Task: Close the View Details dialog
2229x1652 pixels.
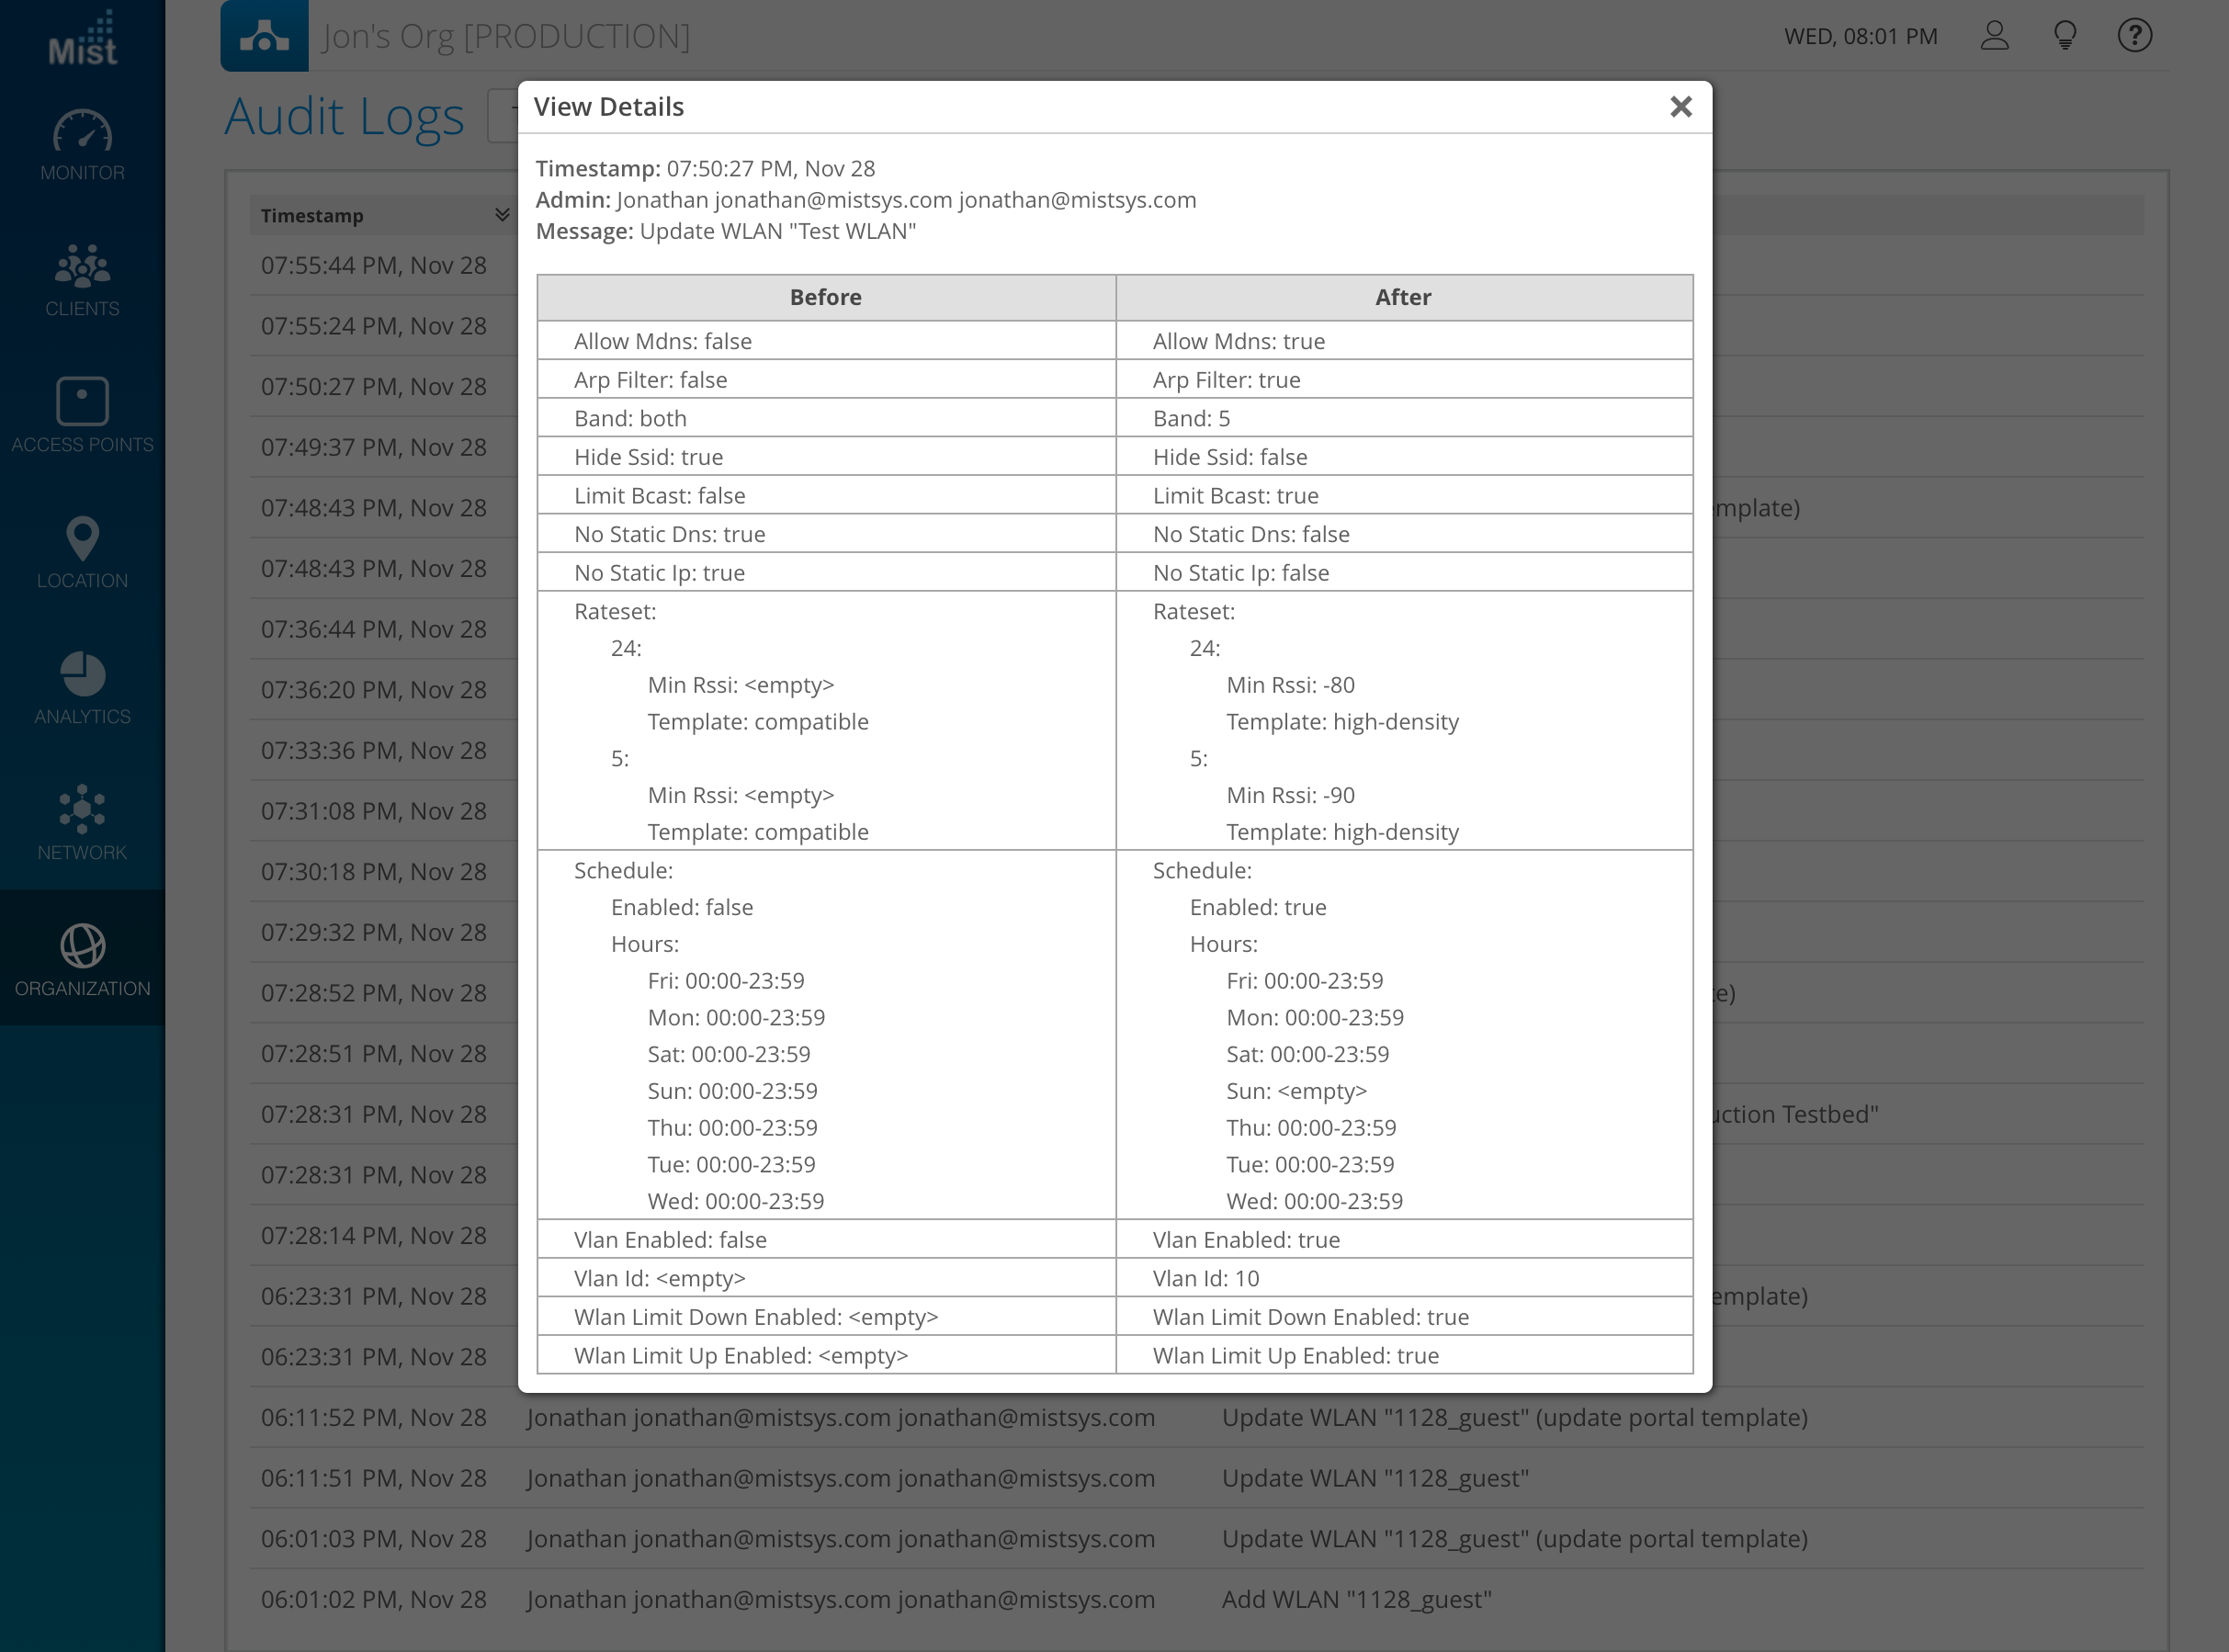Action: point(1680,107)
